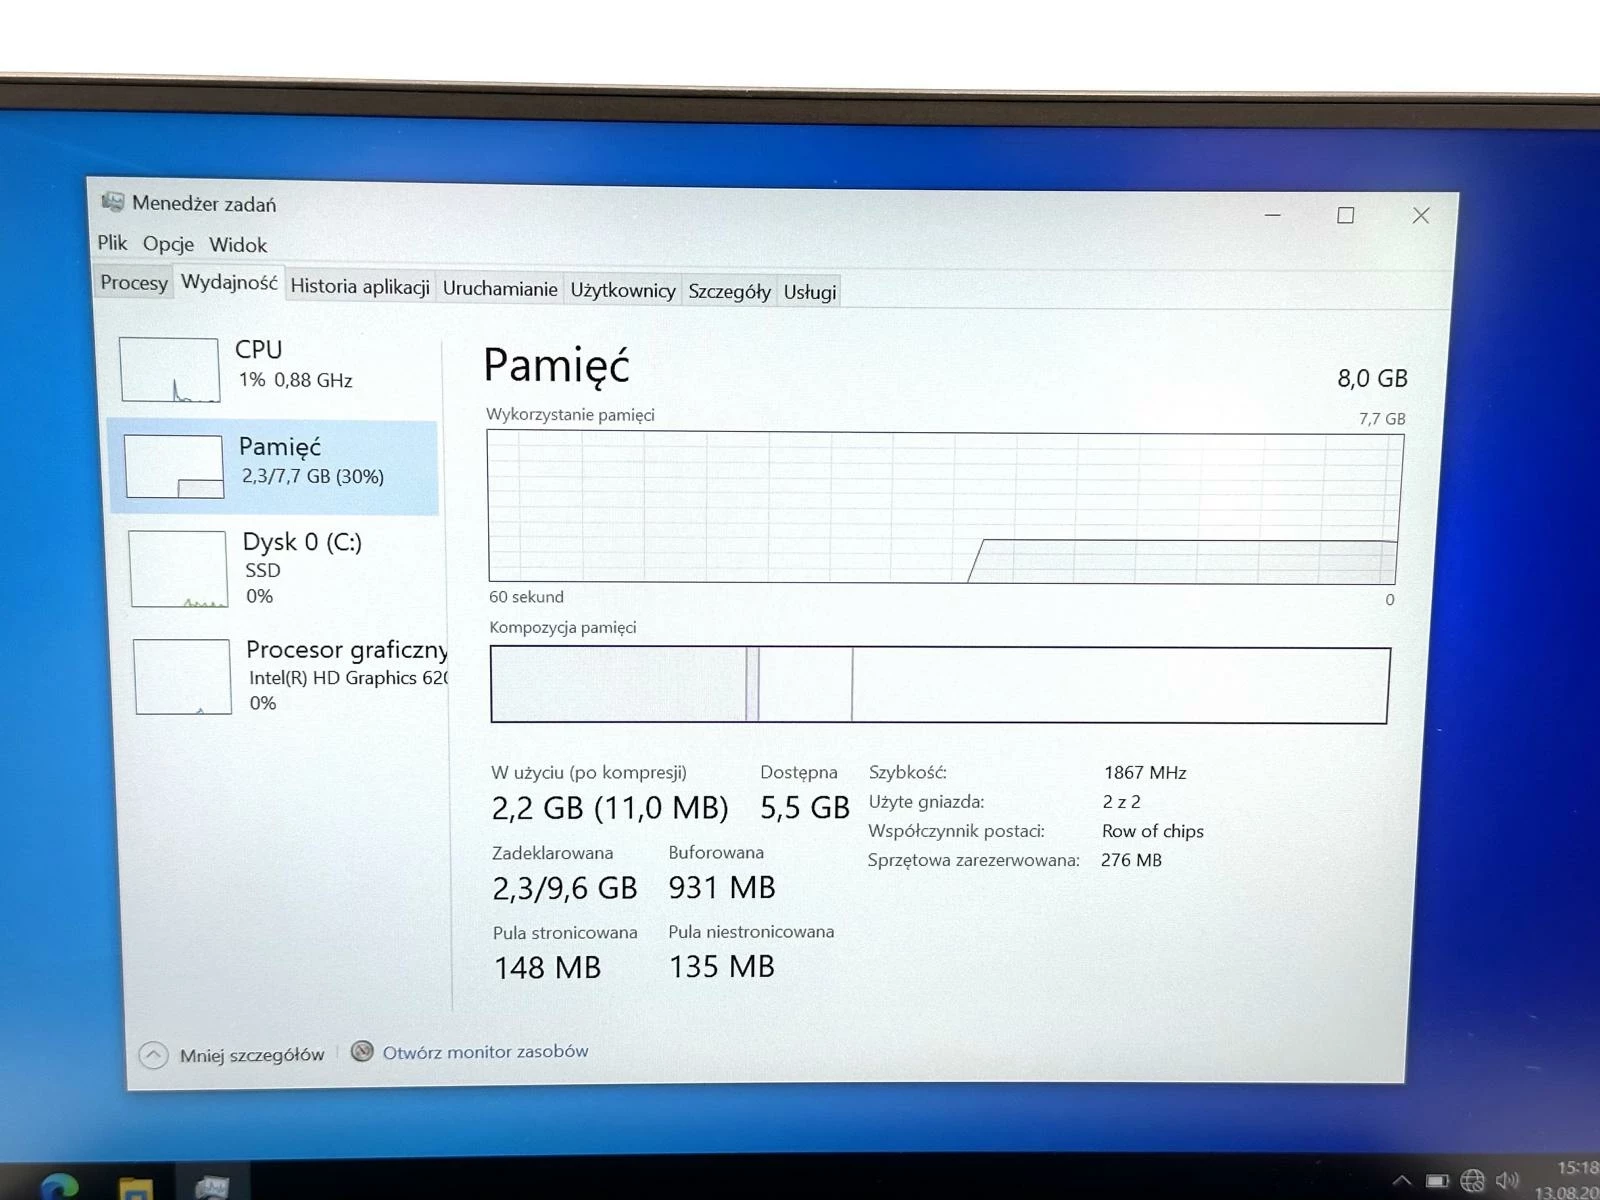The height and width of the screenshot is (1200, 1600).
Task: Click the Row of chips value
Action: coord(1153,831)
